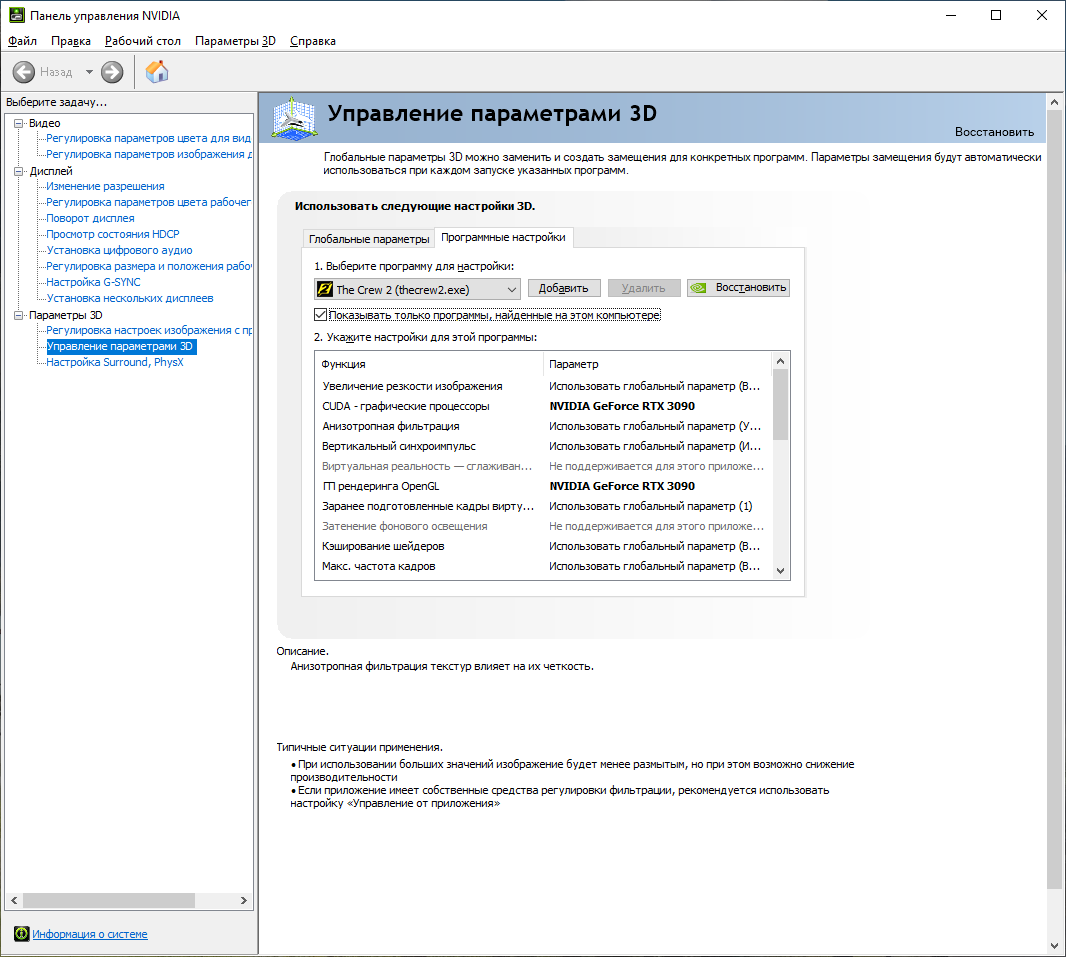Viewport: 1066px width, 957px height.
Task: Click main page scroll down arrow
Action: [x=1054, y=945]
